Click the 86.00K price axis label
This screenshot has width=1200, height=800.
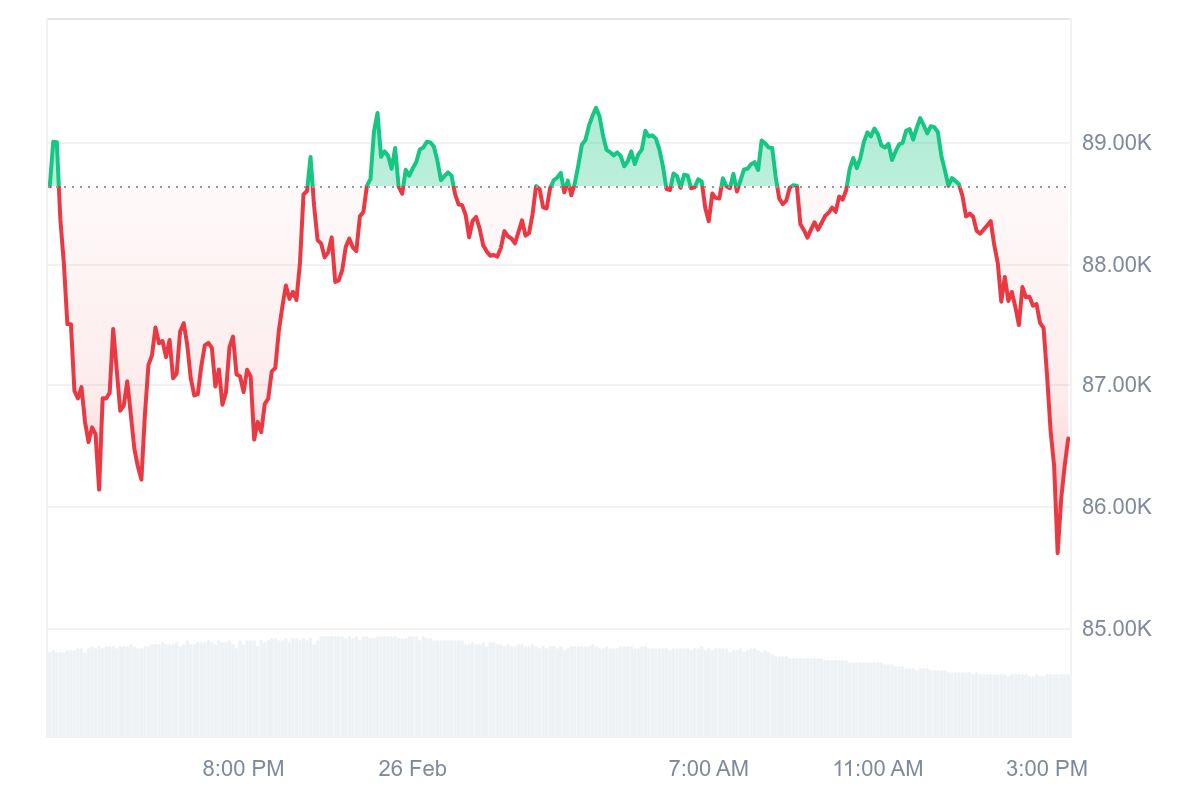point(1116,507)
